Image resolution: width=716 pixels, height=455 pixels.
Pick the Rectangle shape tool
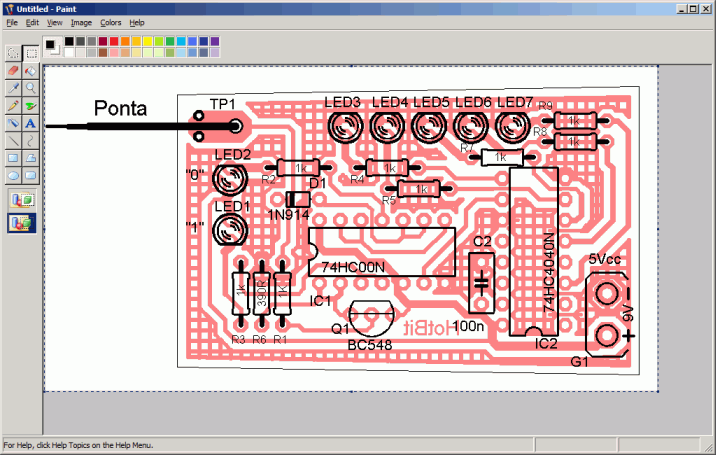click(13, 158)
